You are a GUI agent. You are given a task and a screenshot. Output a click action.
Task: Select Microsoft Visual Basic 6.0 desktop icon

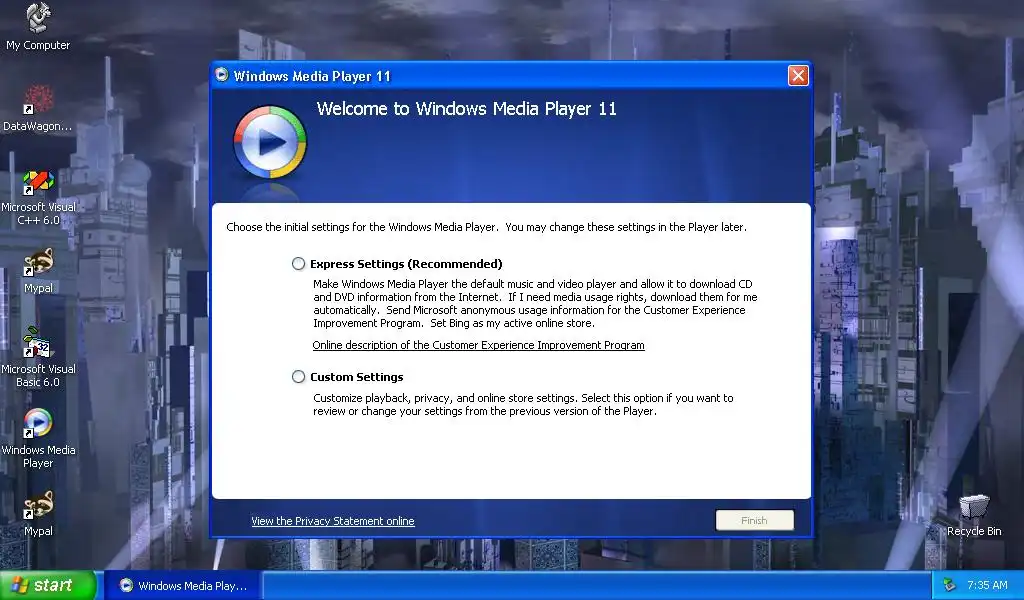(x=38, y=357)
